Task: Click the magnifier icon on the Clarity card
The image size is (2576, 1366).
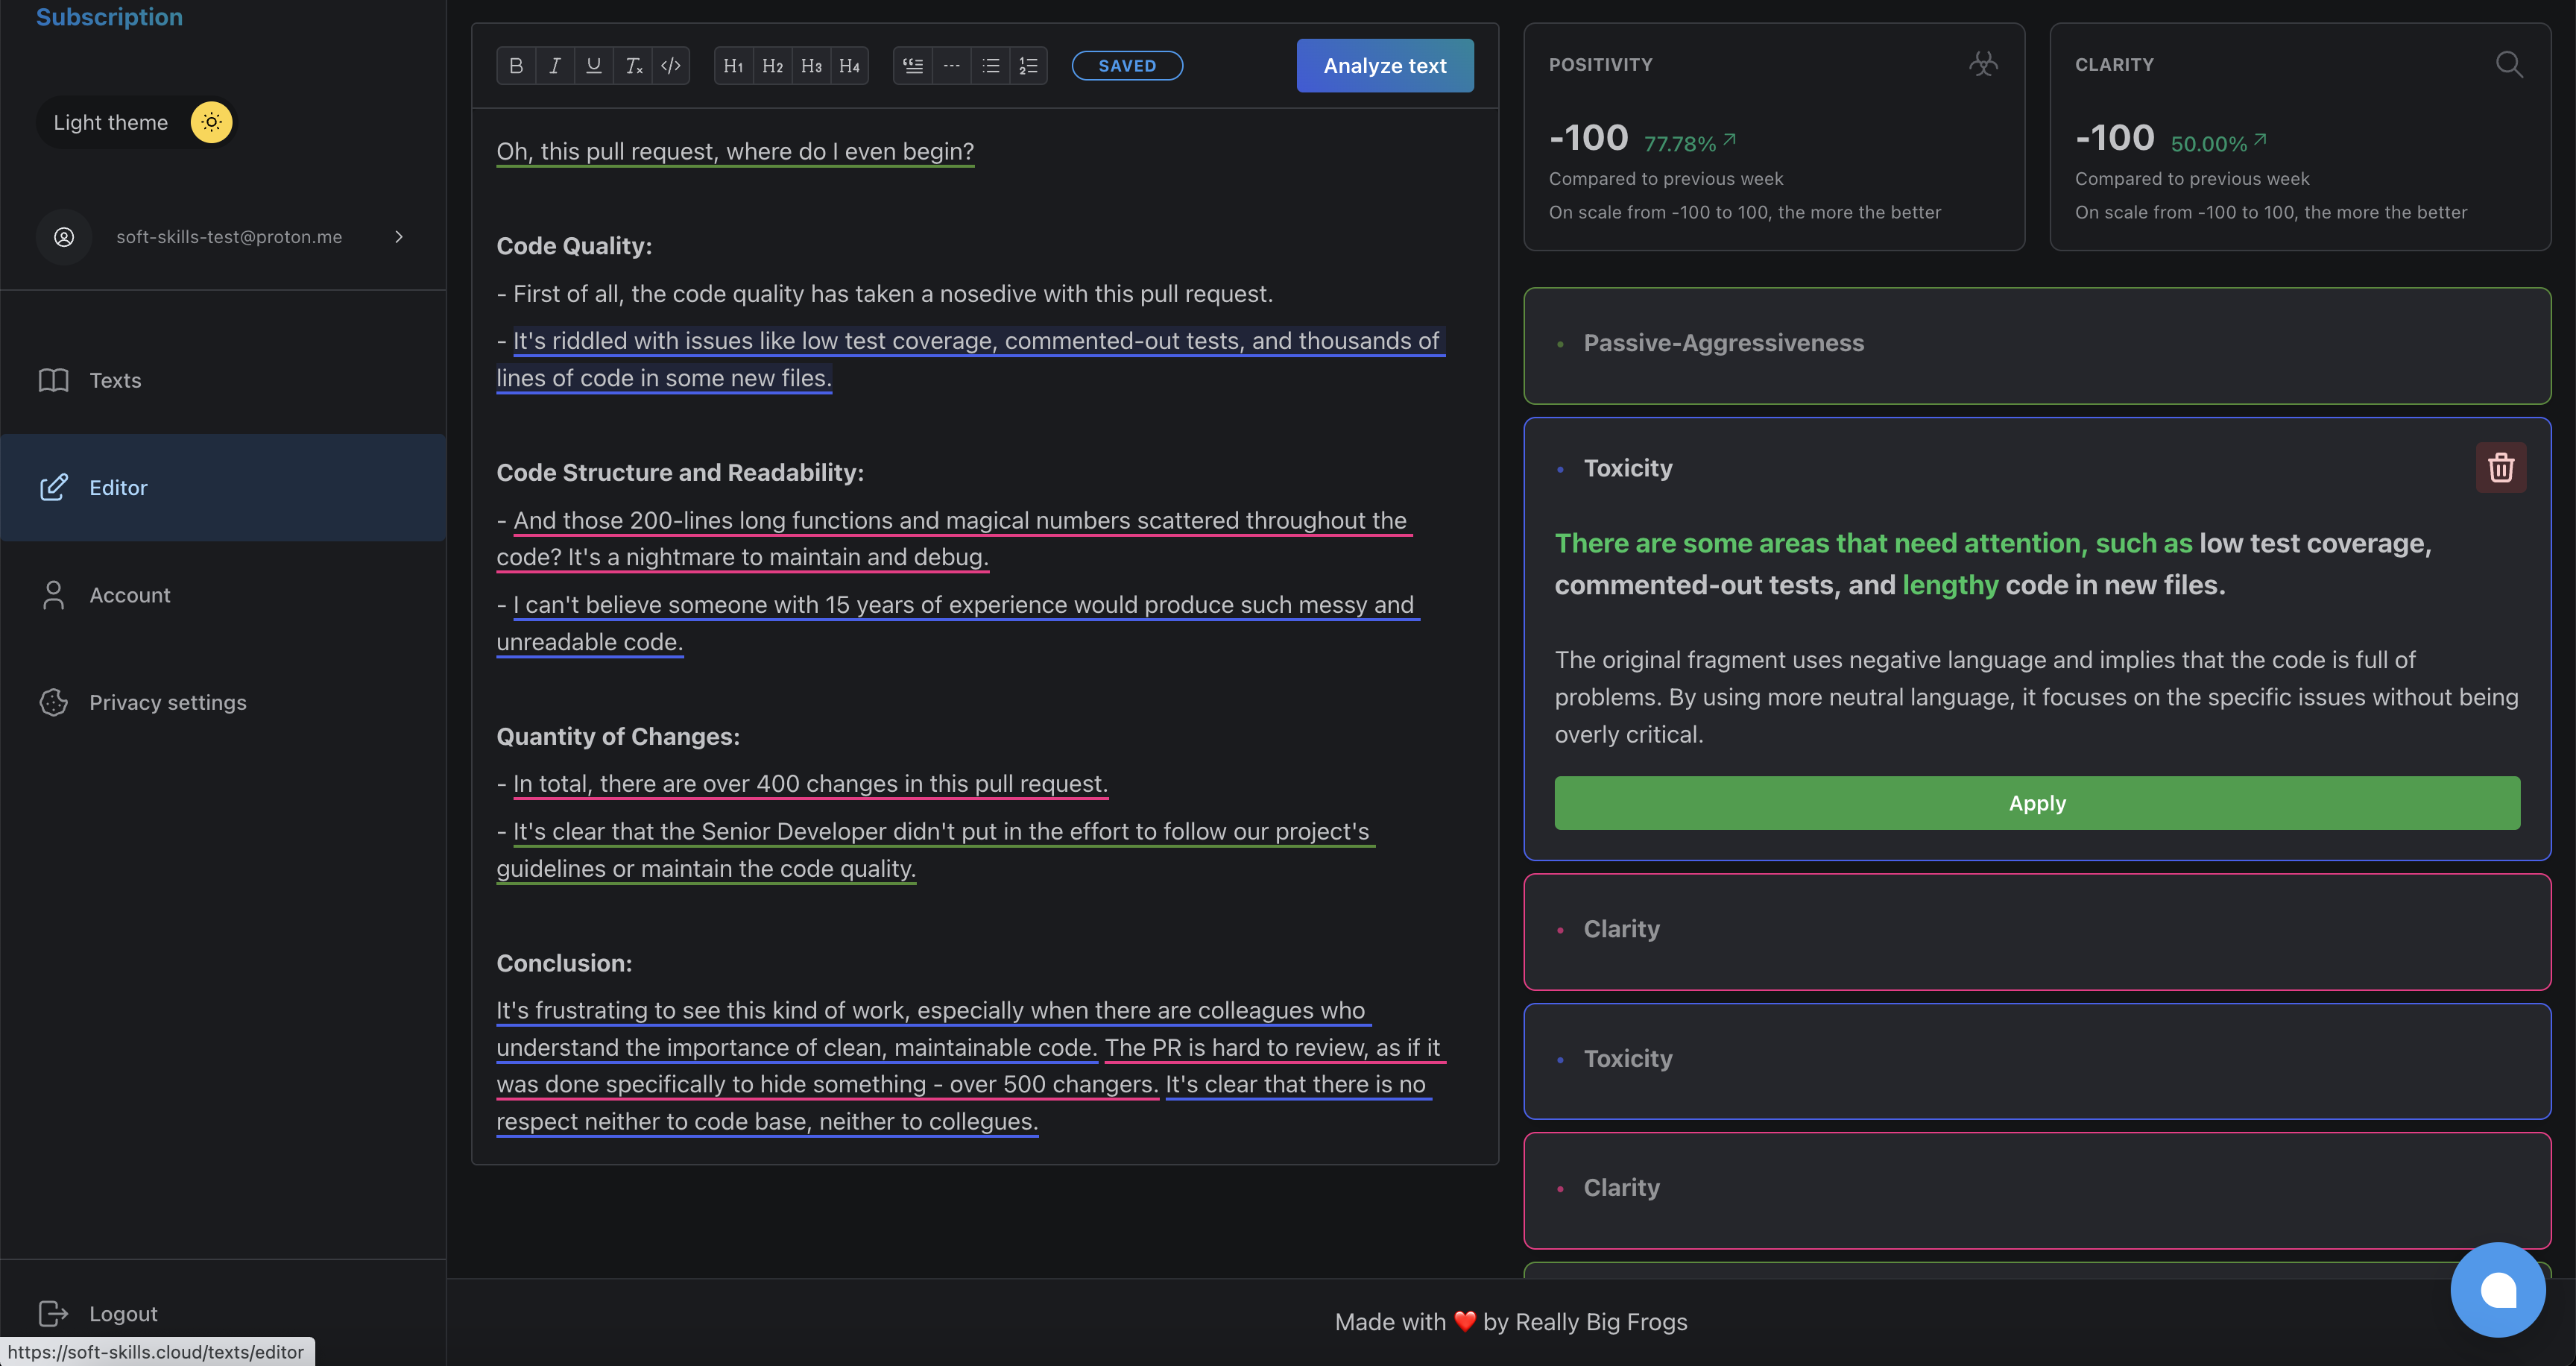Action: tap(2509, 64)
